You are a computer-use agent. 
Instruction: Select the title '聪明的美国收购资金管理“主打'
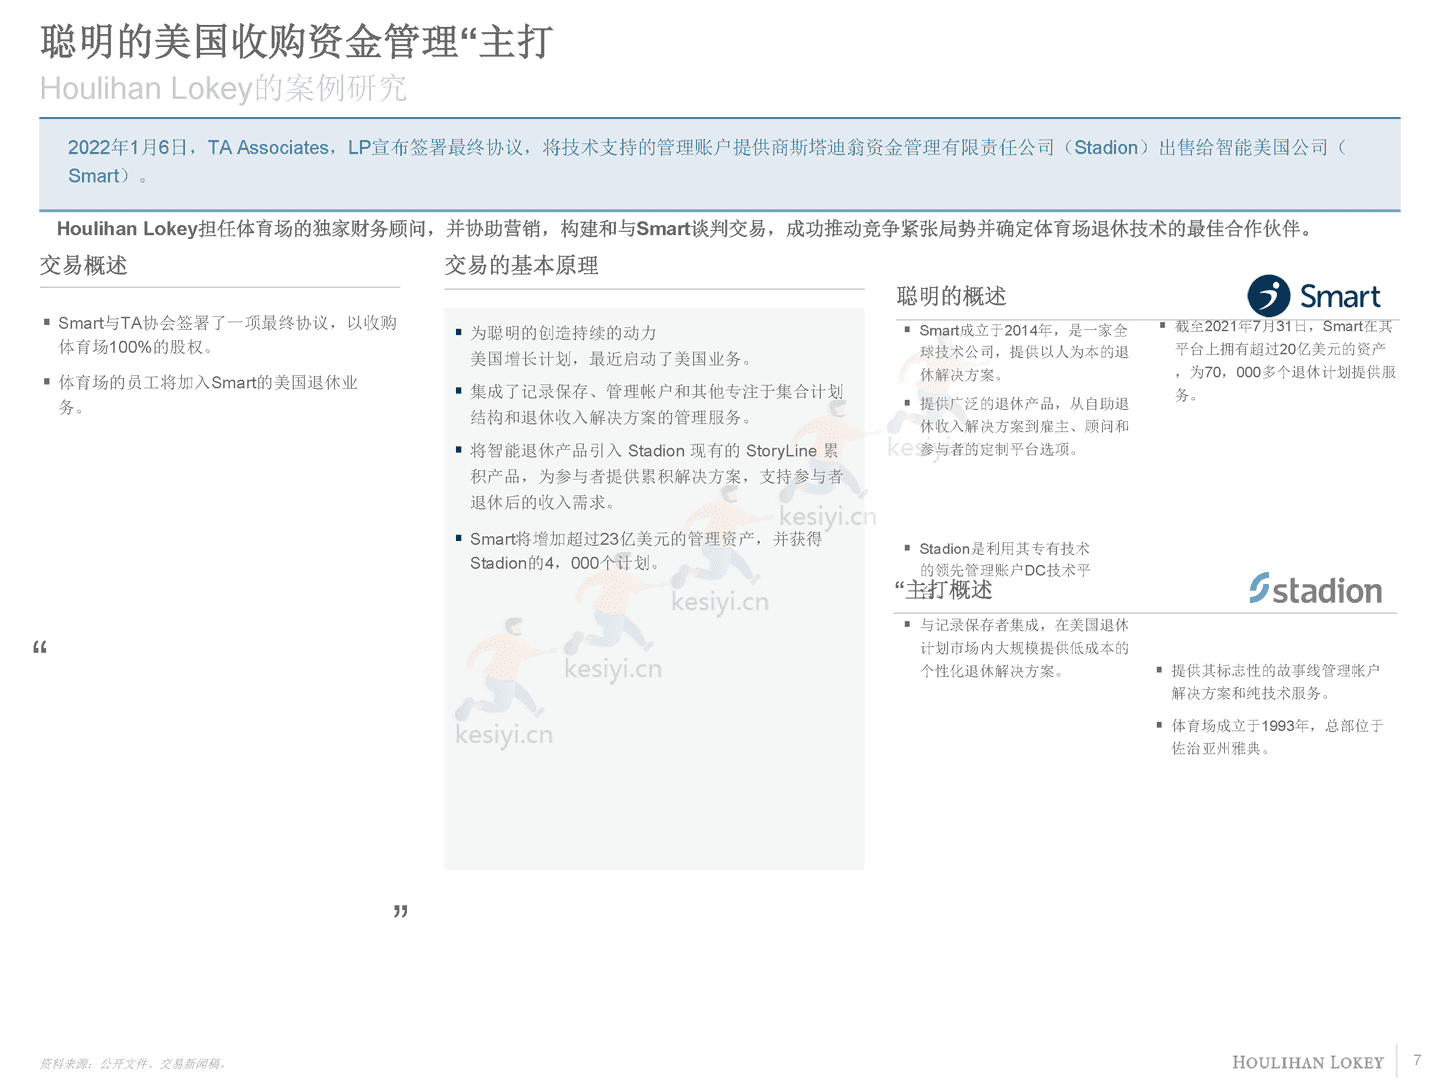tap(296, 42)
